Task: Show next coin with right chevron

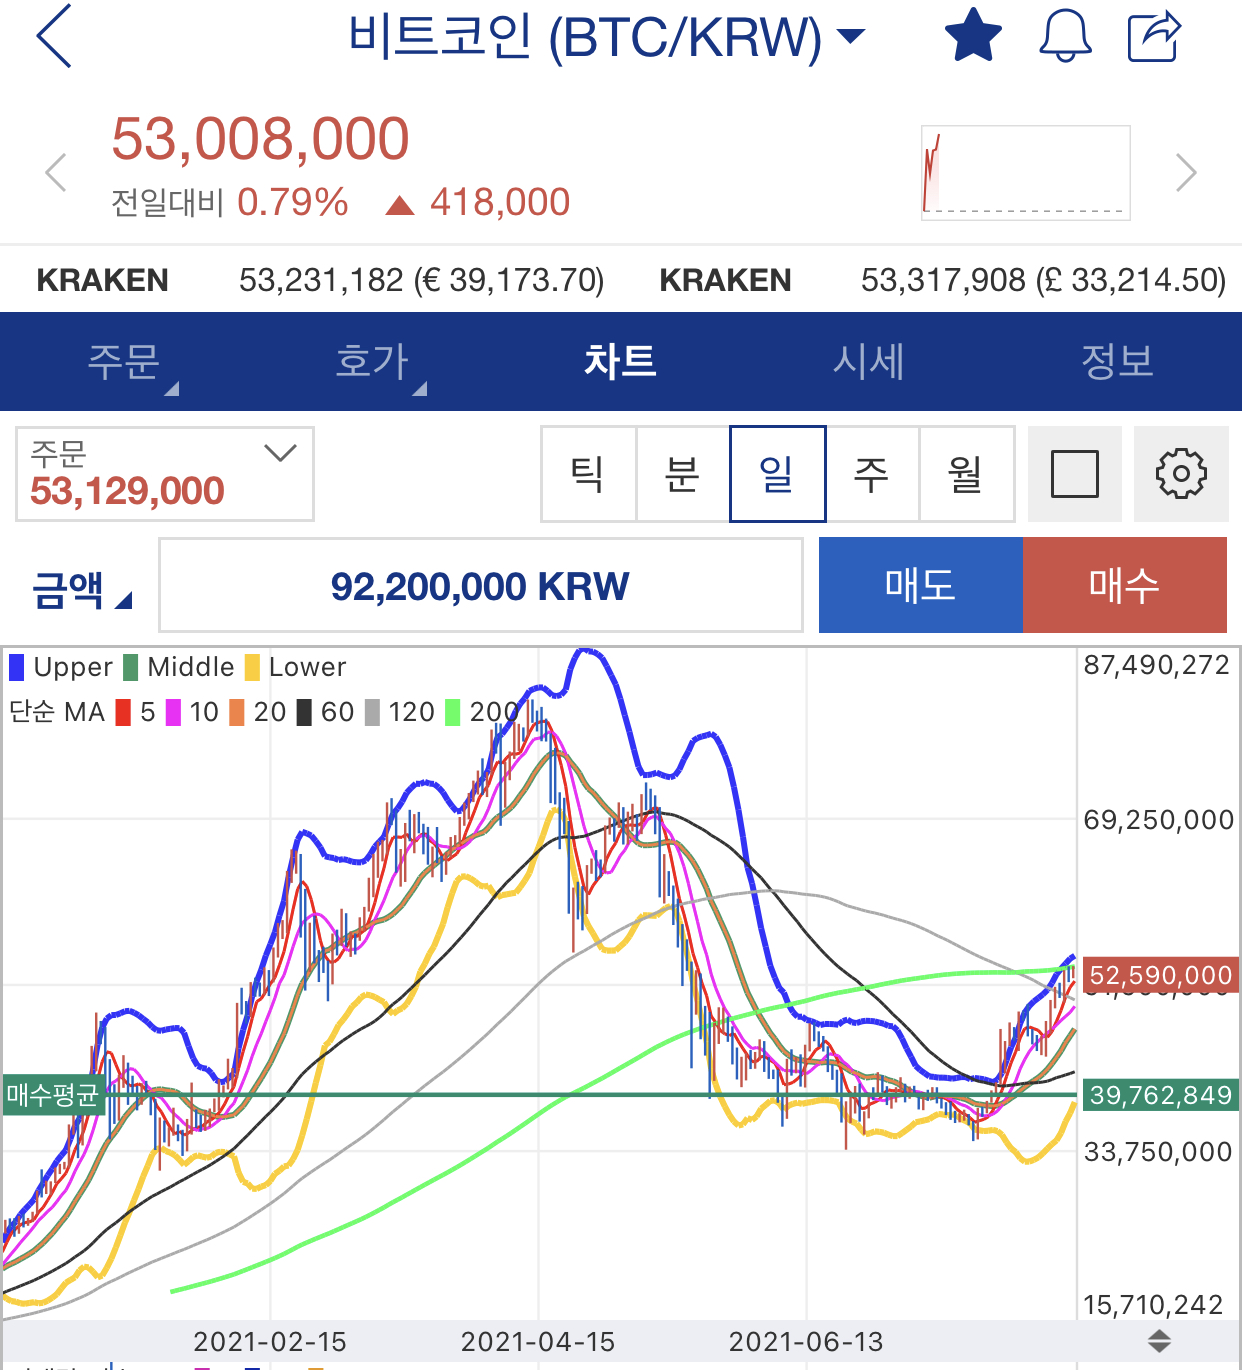Action: click(x=1186, y=172)
